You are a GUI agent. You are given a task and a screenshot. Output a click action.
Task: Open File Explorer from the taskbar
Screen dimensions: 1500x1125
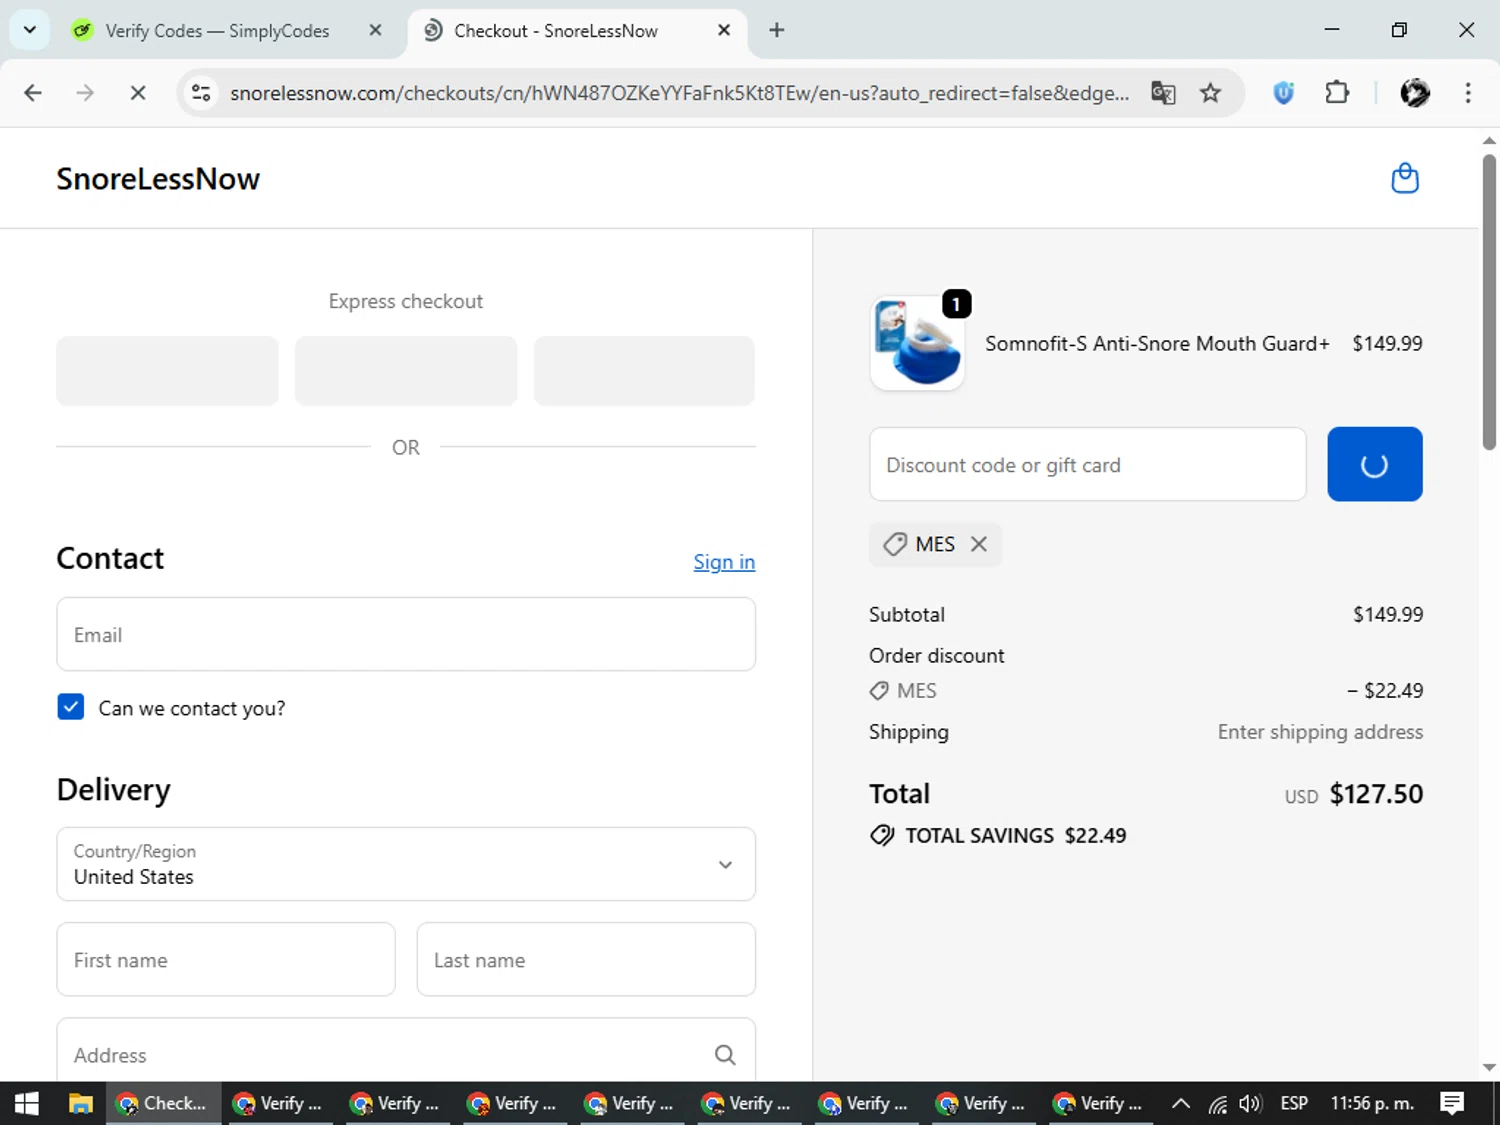80,1103
